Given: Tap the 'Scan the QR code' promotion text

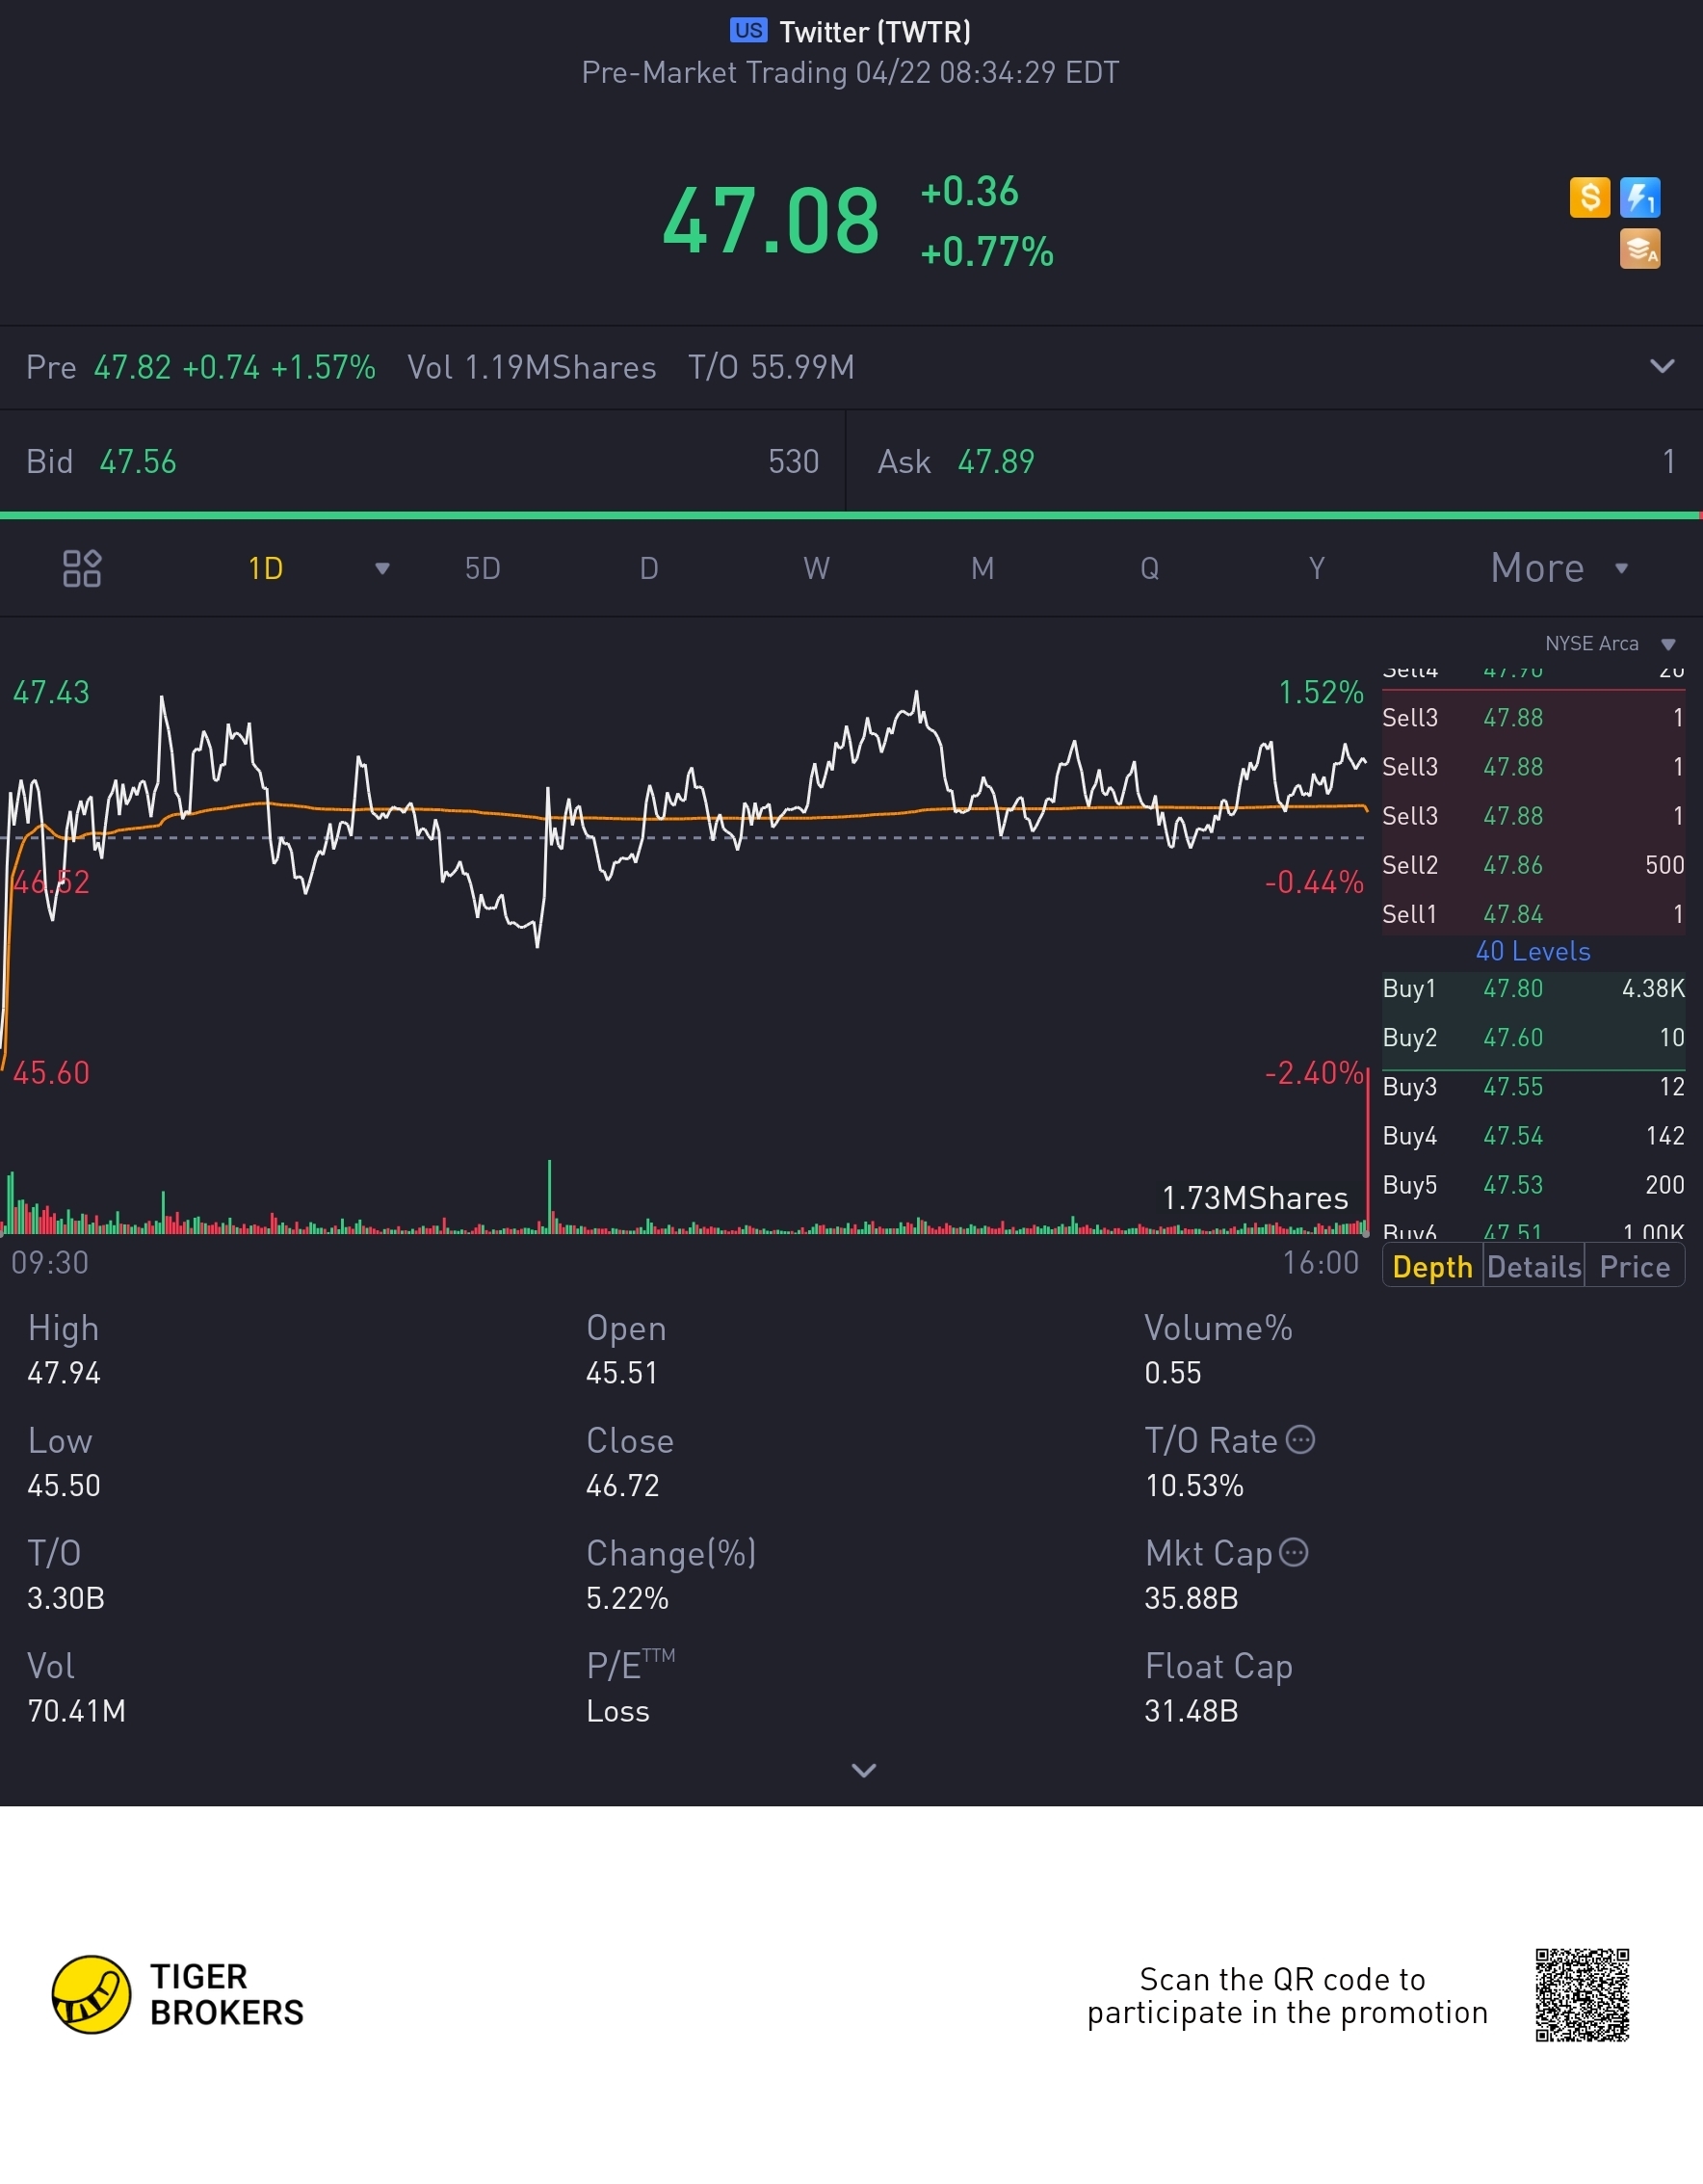Looking at the screenshot, I should pos(1287,1996).
